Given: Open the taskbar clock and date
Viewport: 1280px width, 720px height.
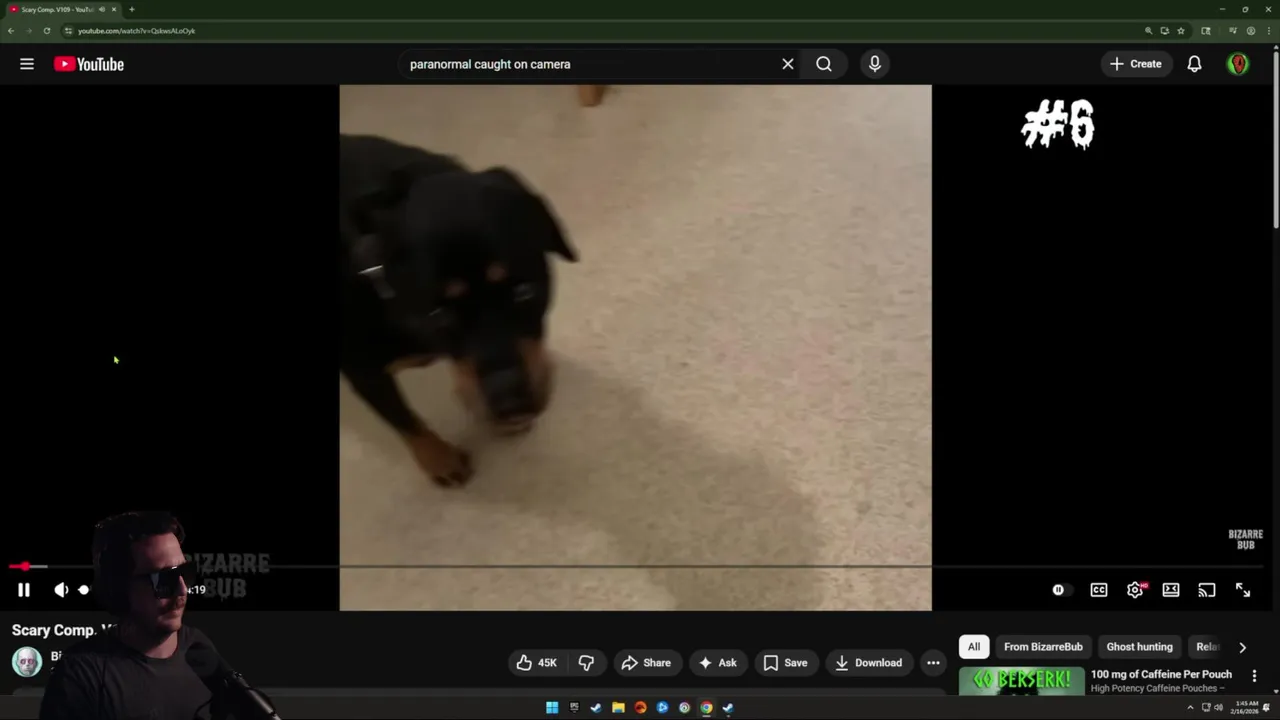Looking at the screenshot, I should tap(1246, 708).
